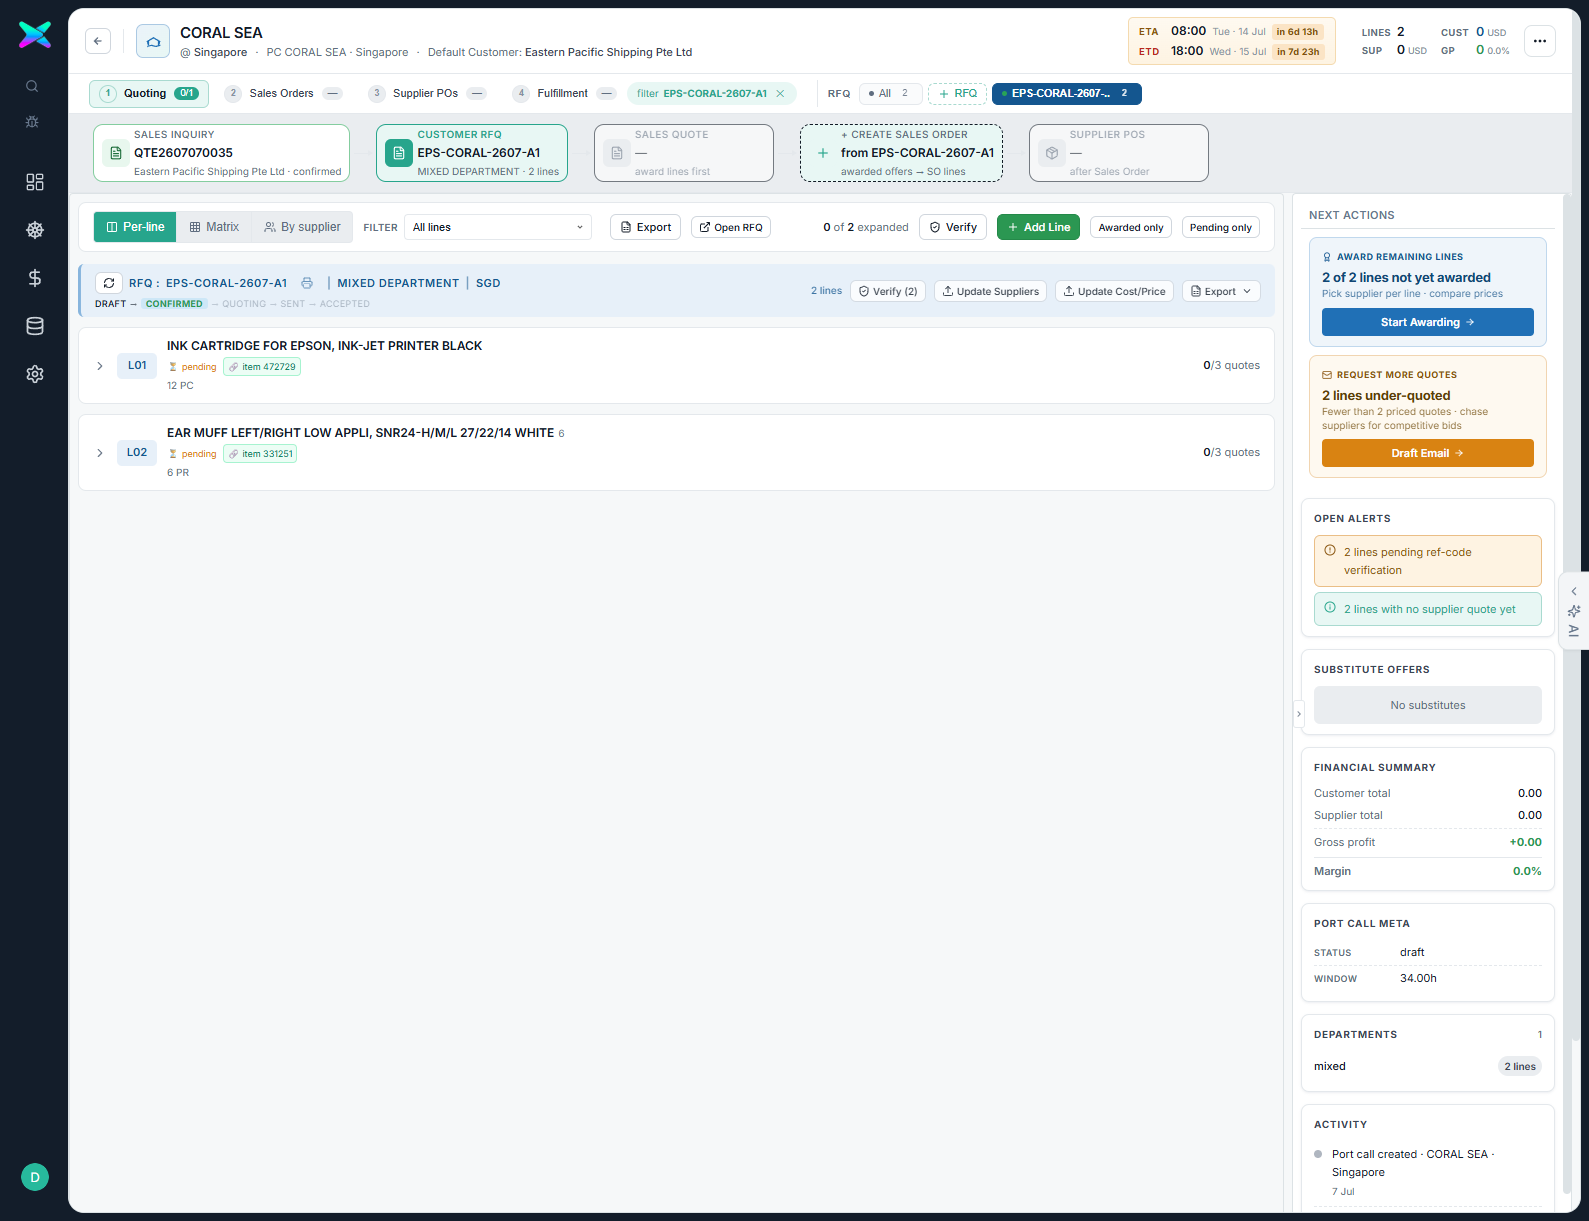Click the Supplier POs box icon
1589x1221 pixels.
(x=1052, y=153)
